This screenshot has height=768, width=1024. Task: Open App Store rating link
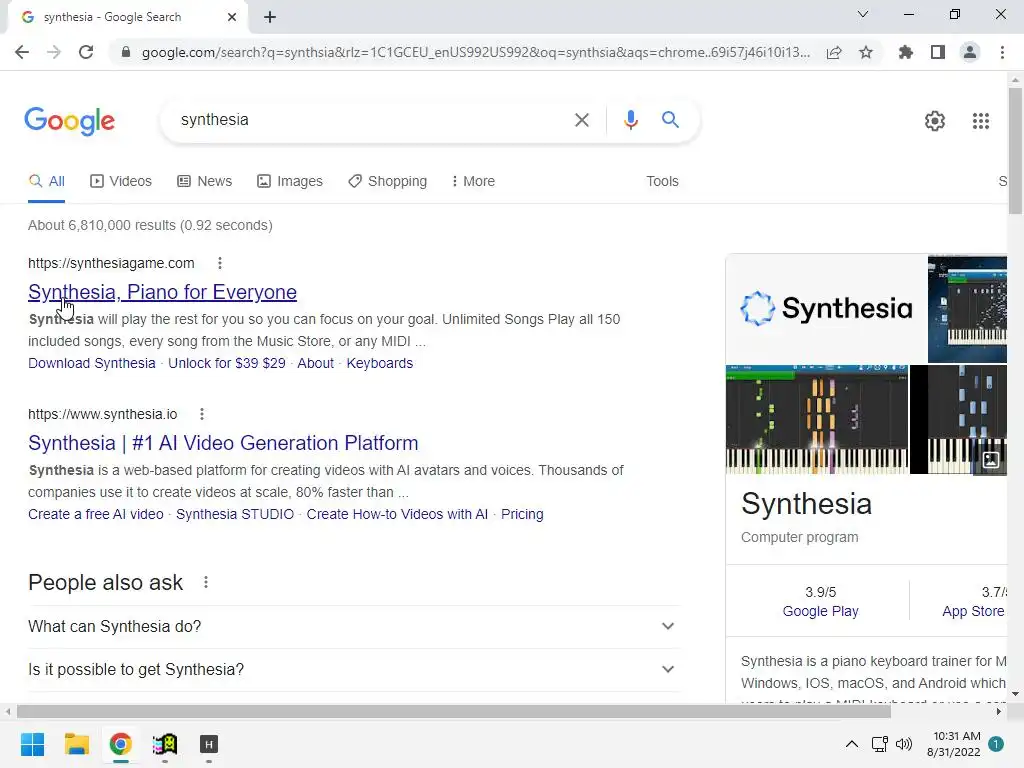point(973,611)
